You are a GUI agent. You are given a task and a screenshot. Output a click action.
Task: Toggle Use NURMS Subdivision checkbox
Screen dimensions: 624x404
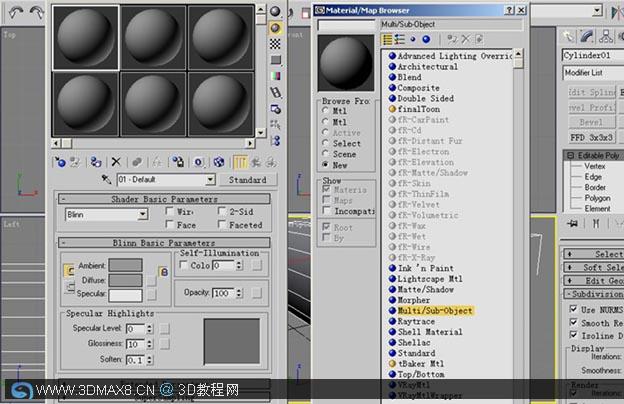pos(573,309)
